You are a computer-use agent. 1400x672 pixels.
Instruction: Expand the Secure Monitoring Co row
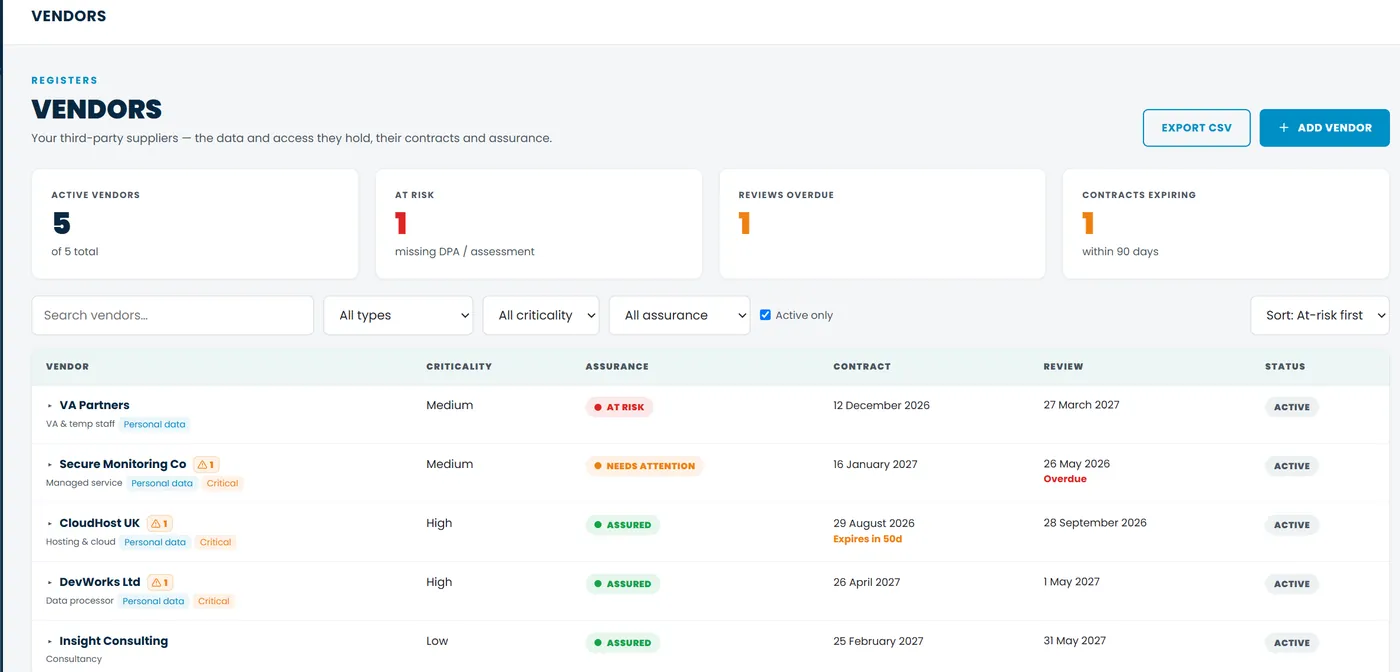(50, 465)
